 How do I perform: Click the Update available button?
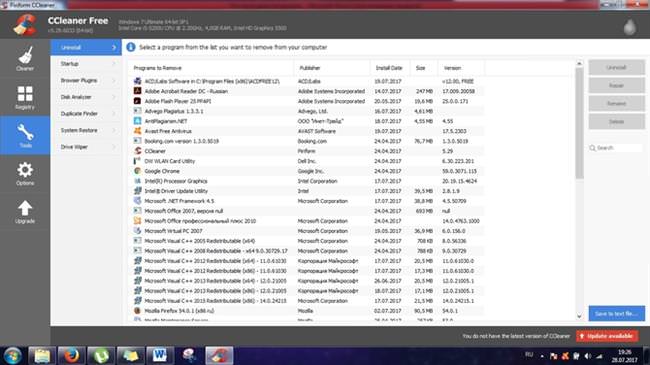pos(607,336)
